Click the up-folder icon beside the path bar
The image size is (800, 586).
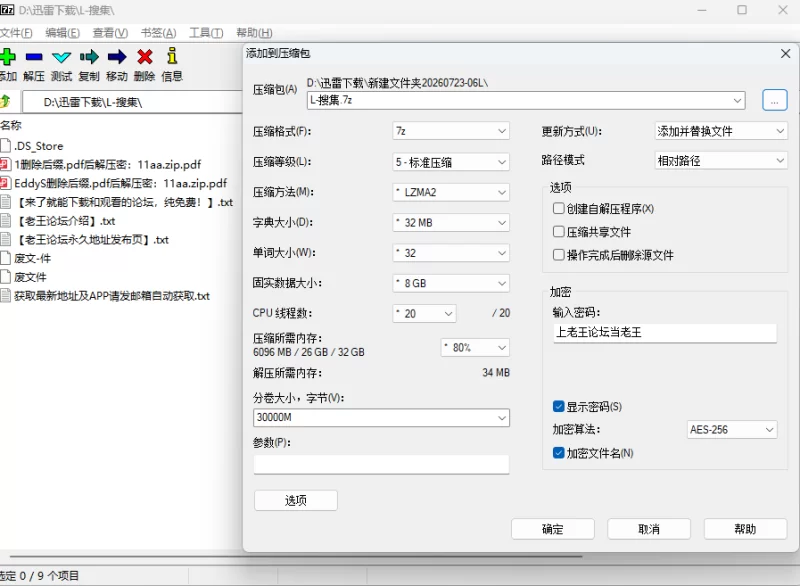click(x=5, y=101)
